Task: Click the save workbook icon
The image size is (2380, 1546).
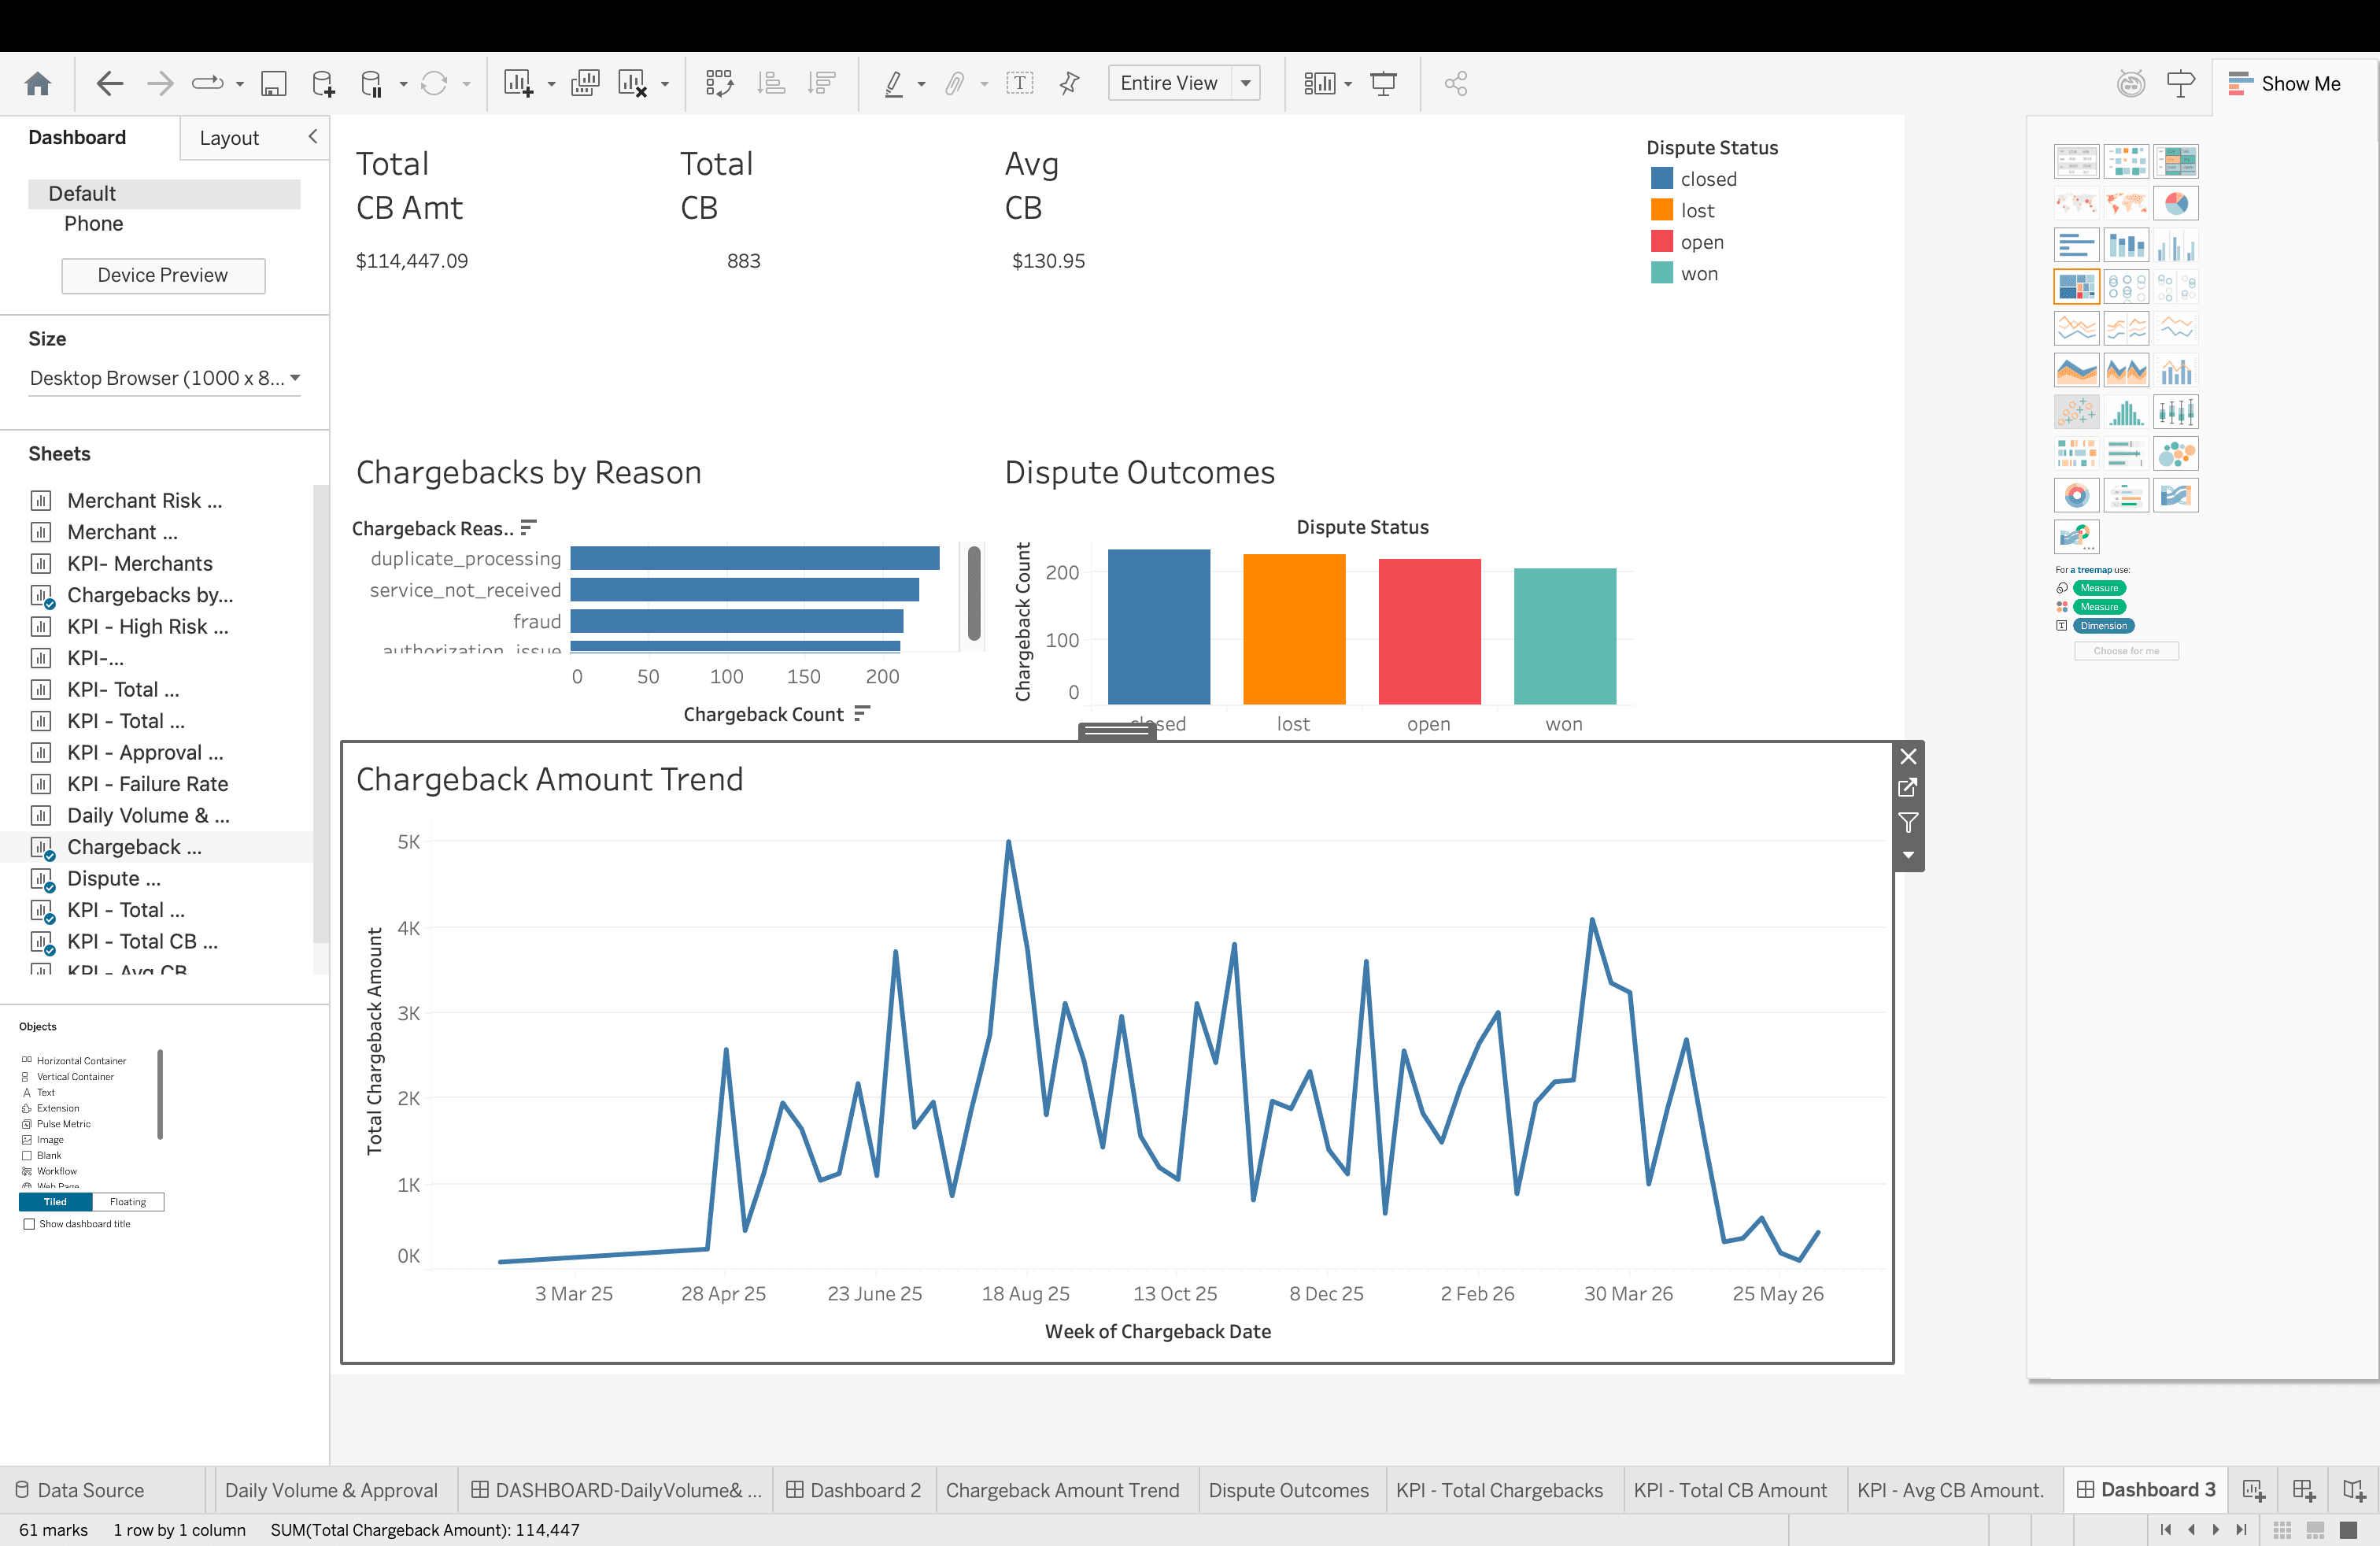Action: [x=273, y=83]
